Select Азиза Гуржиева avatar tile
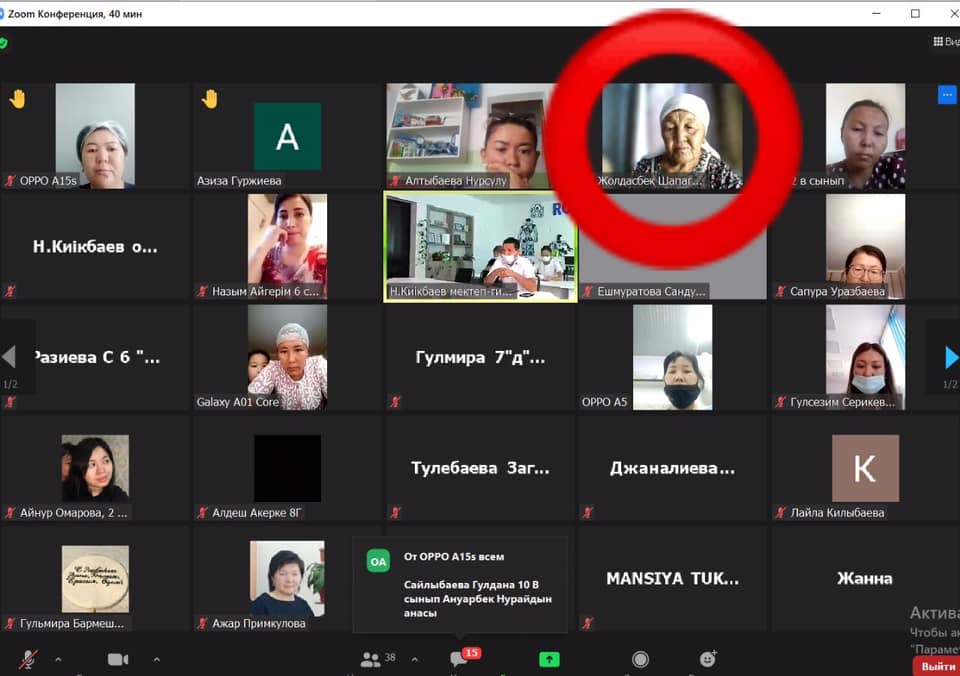This screenshot has width=960, height=676. 287,136
